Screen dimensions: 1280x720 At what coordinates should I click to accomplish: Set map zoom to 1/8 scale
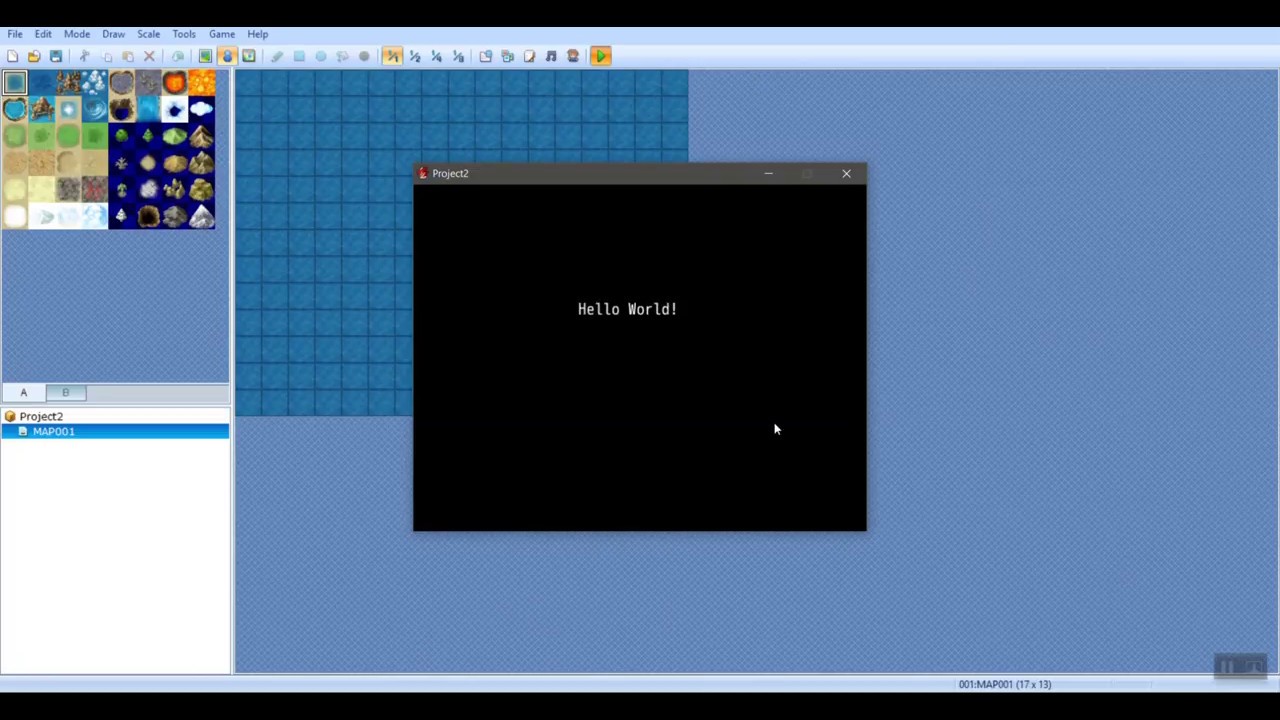(458, 56)
